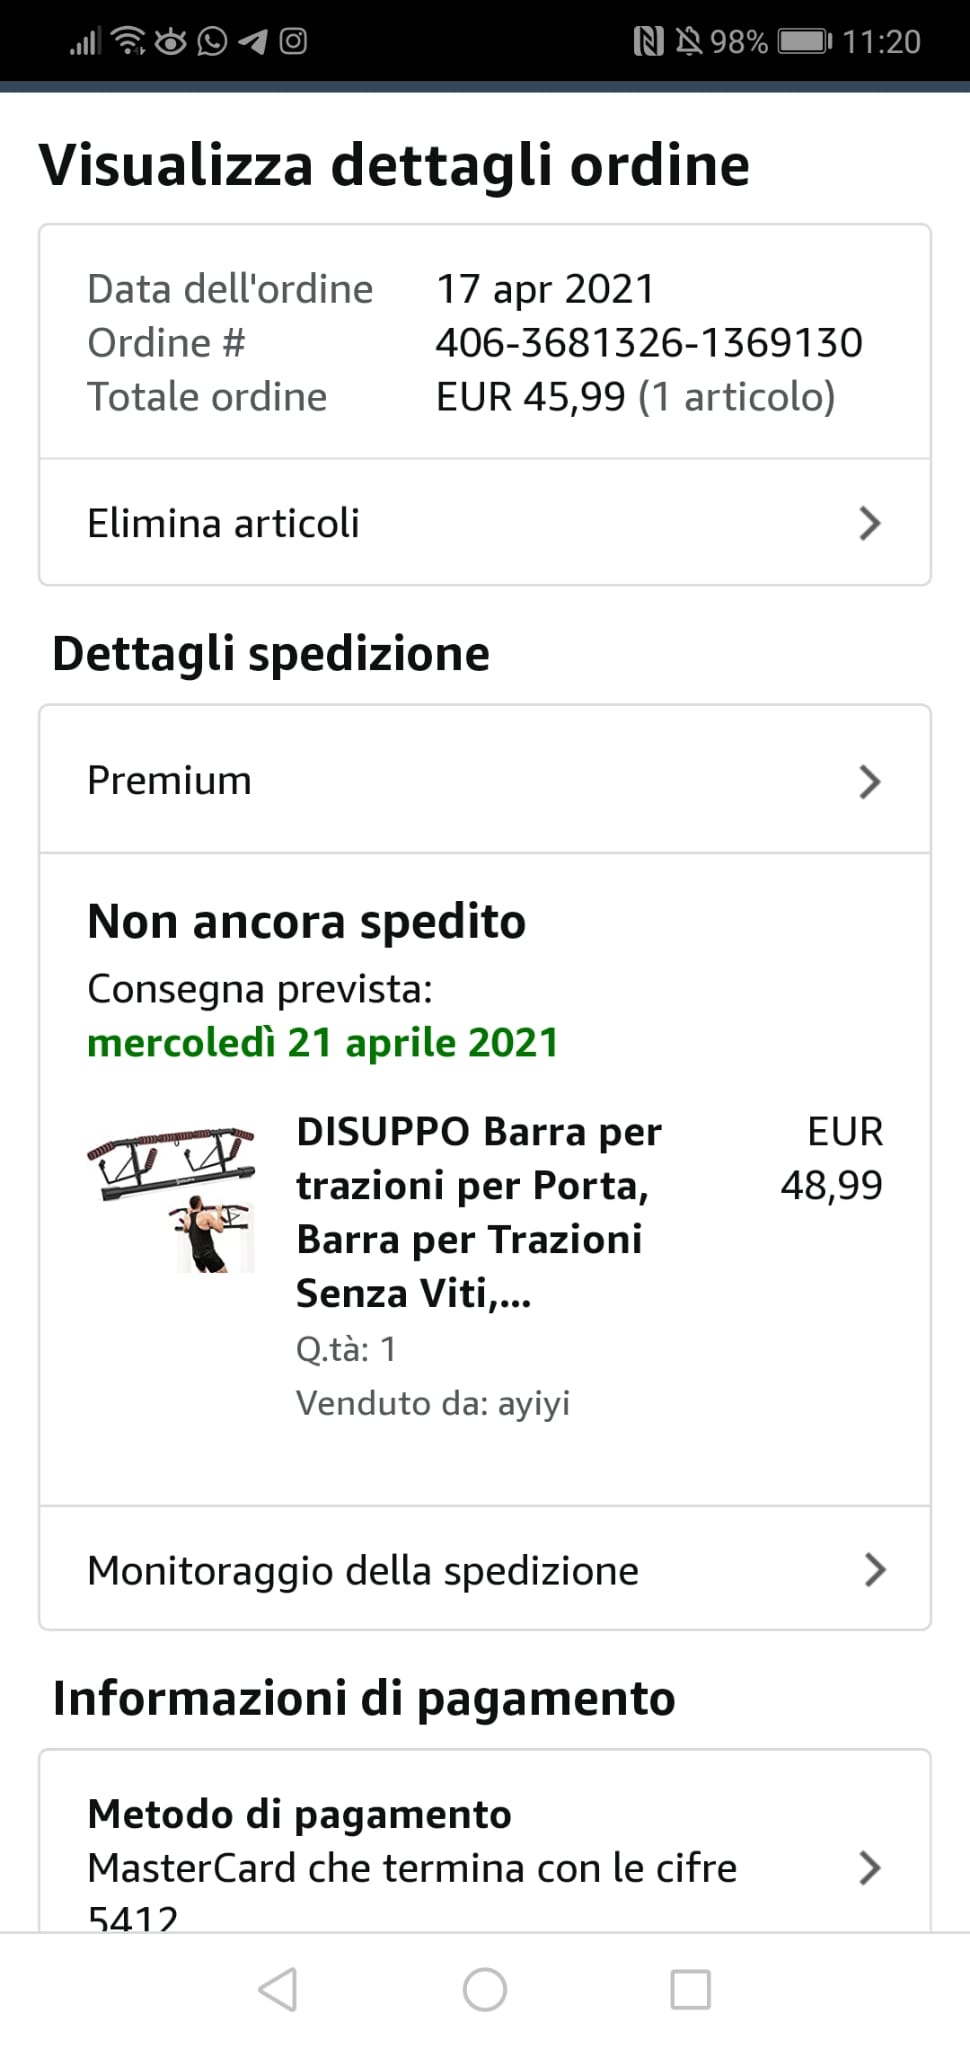Tap the muted notifications bell icon
970x2048 pixels.
click(x=689, y=41)
